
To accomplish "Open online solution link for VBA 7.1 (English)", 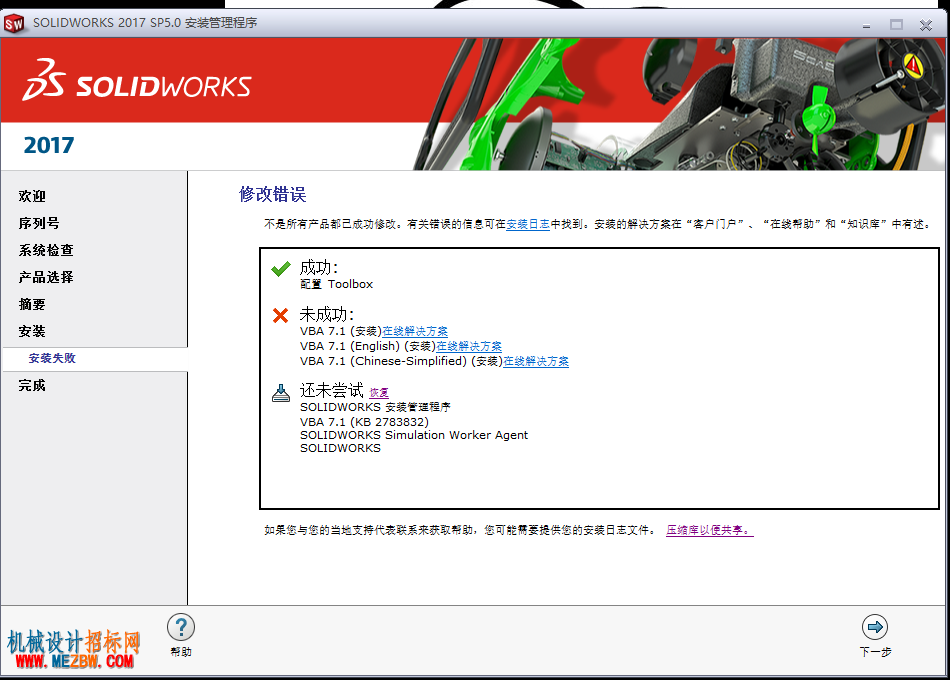I will 469,346.
